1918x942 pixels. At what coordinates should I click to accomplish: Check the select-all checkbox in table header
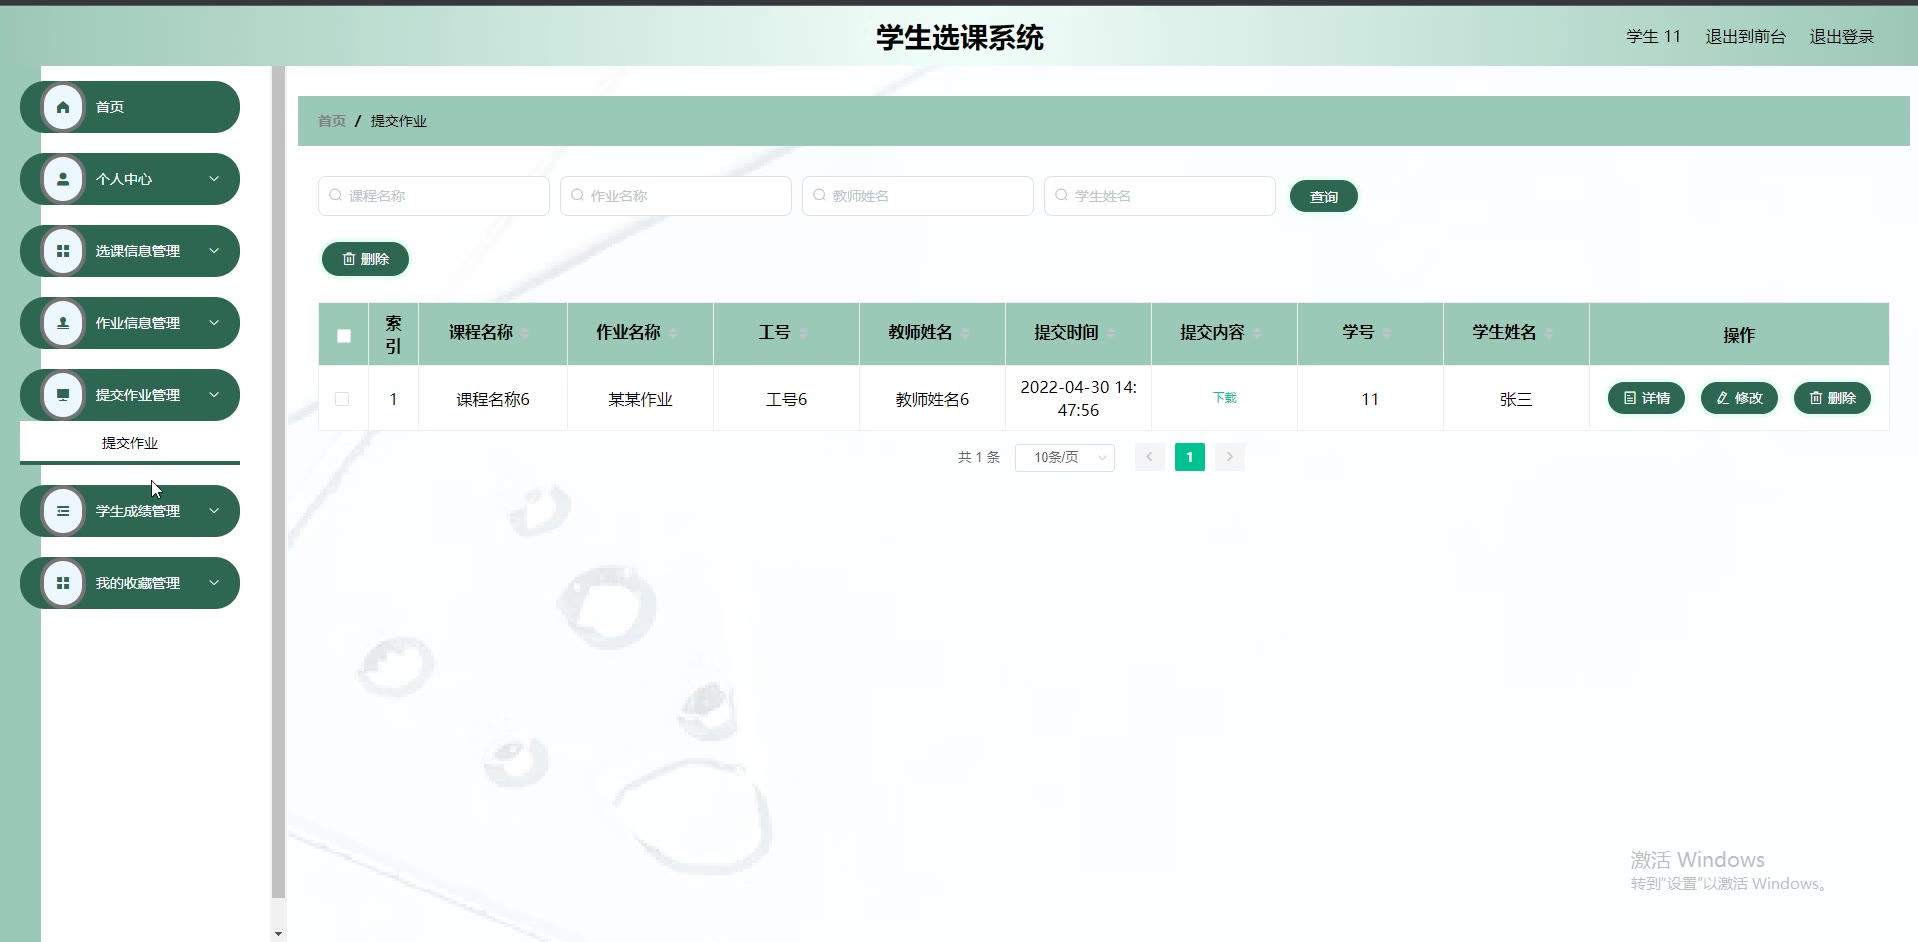coord(344,336)
